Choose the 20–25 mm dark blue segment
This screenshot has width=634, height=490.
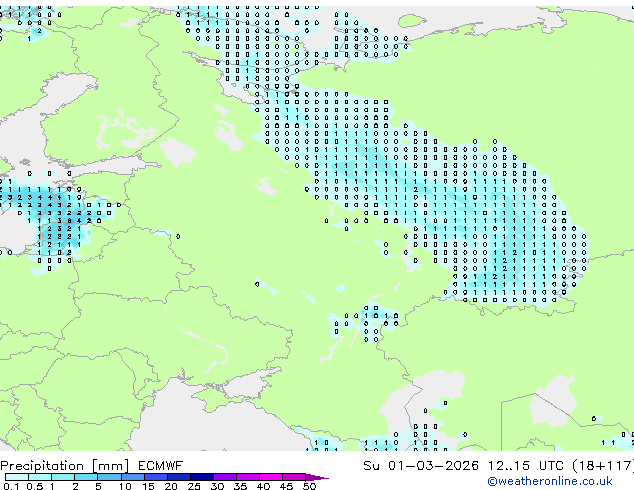click(x=179, y=477)
